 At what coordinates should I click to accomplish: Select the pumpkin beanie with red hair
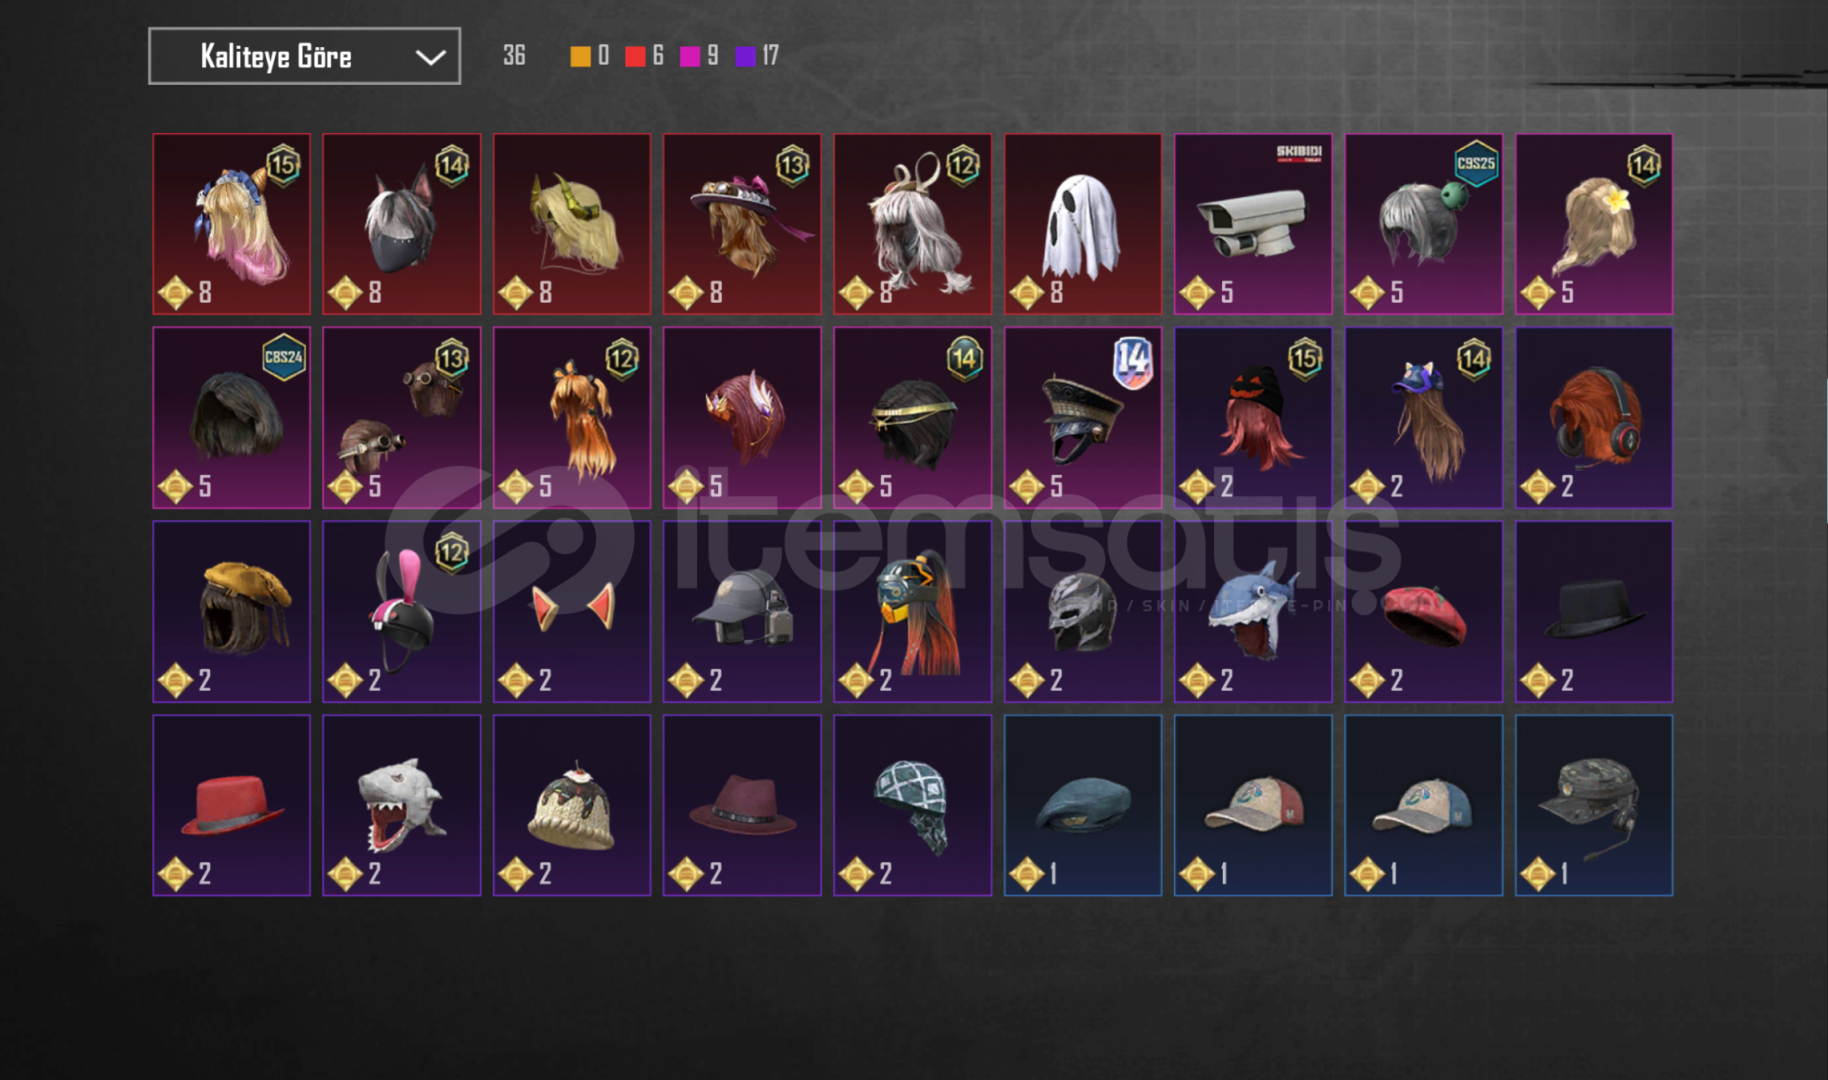1253,418
